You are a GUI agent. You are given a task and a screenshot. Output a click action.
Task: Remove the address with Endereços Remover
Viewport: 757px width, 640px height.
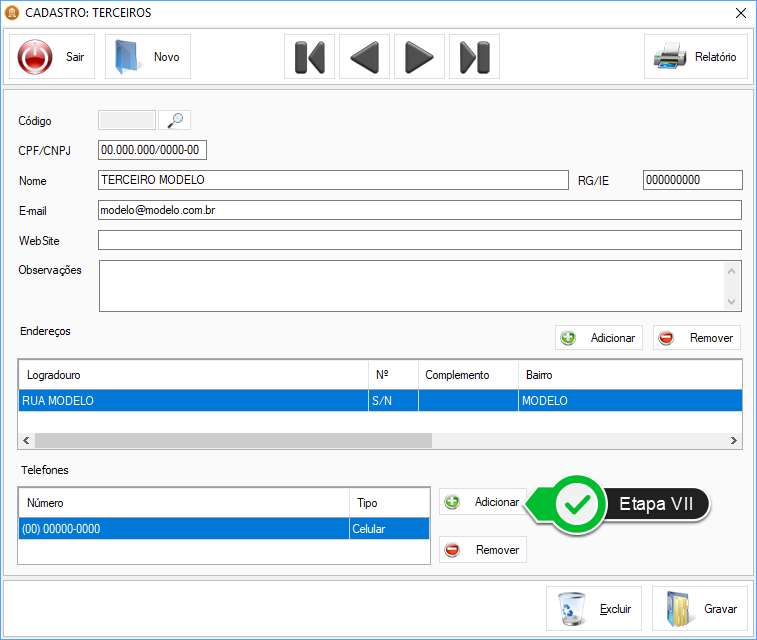[697, 337]
